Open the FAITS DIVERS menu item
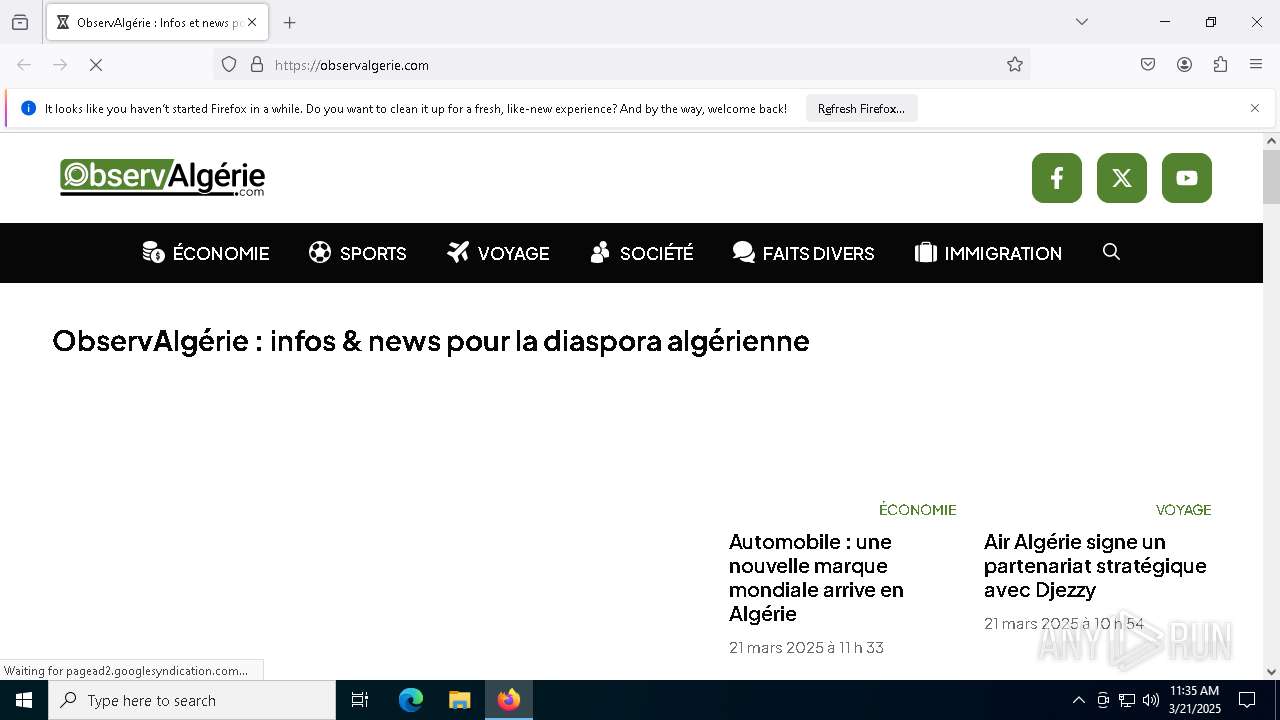This screenshot has width=1280, height=720. [803, 253]
